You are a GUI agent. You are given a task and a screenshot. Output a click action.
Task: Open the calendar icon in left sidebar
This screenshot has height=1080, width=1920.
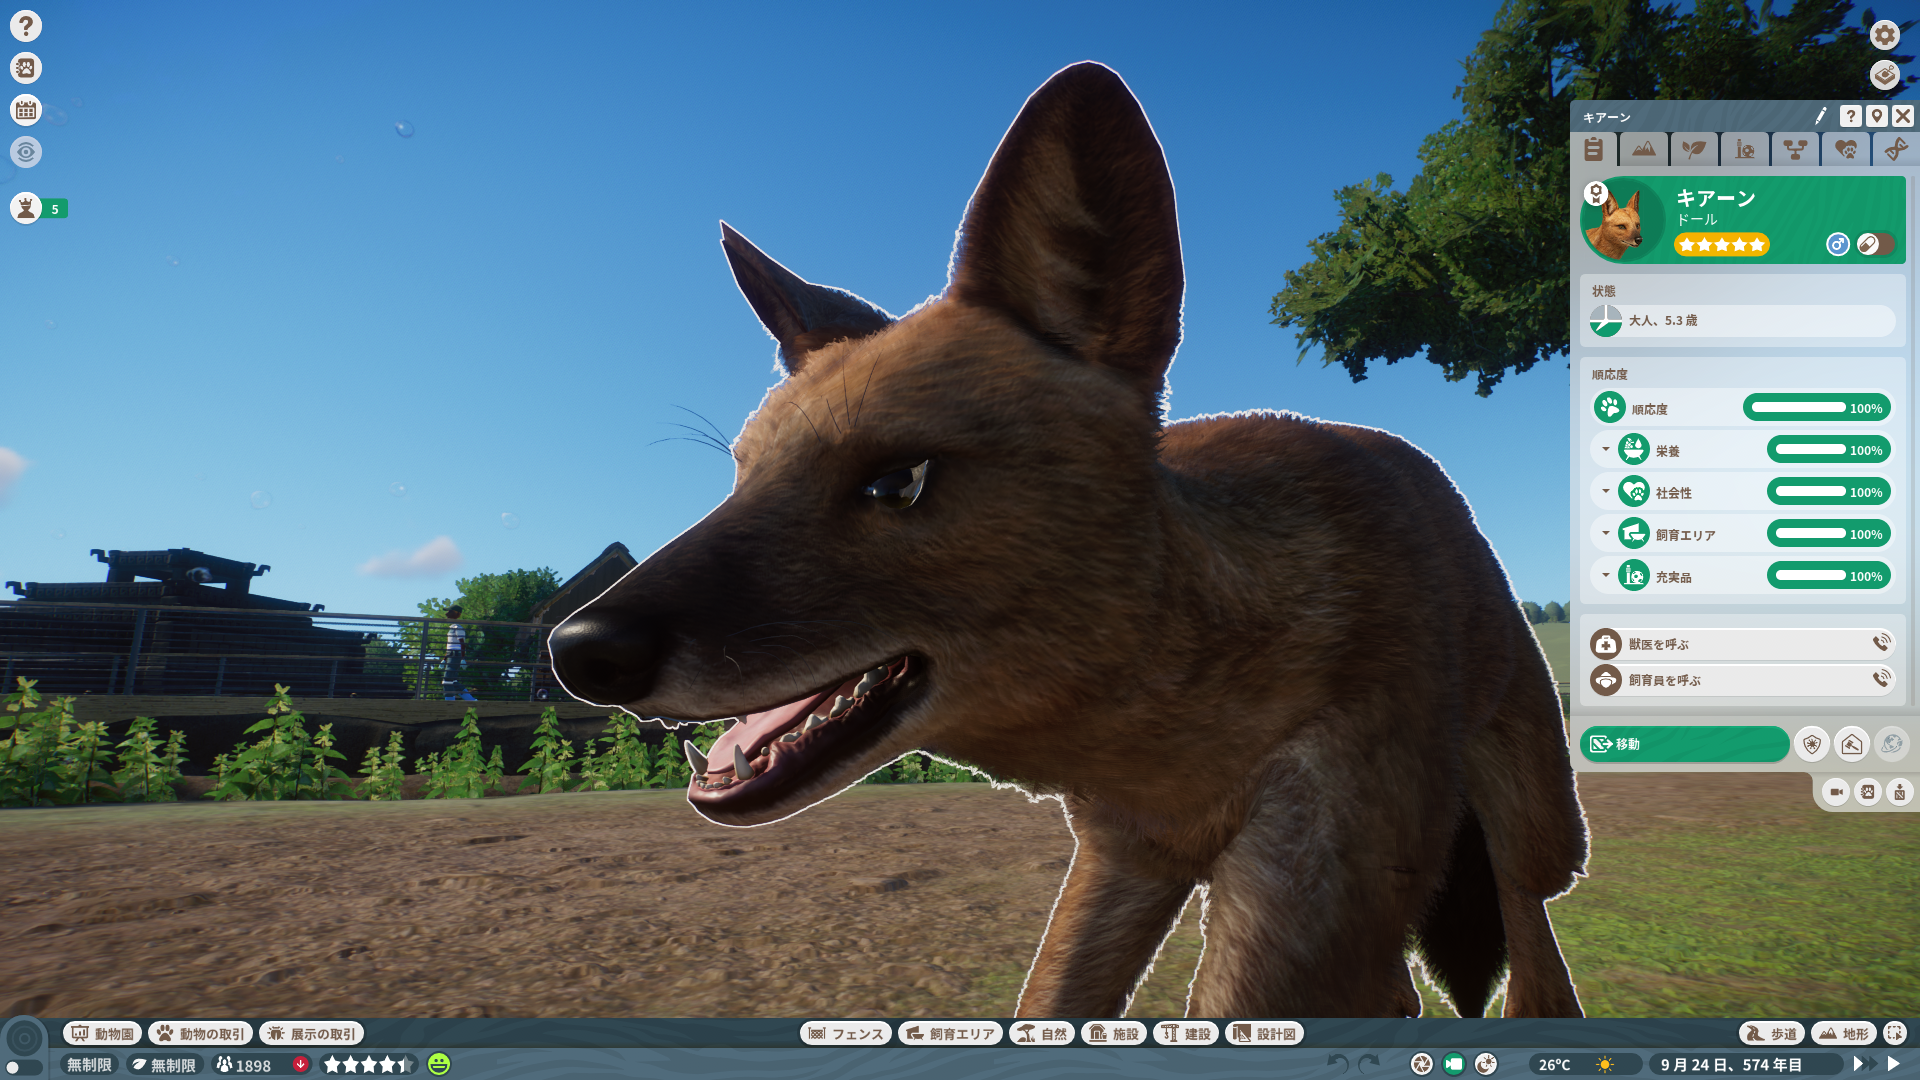pos(26,110)
